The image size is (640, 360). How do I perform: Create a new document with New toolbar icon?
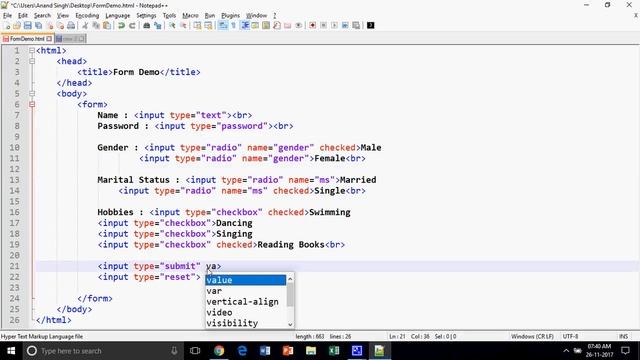coord(7,25)
